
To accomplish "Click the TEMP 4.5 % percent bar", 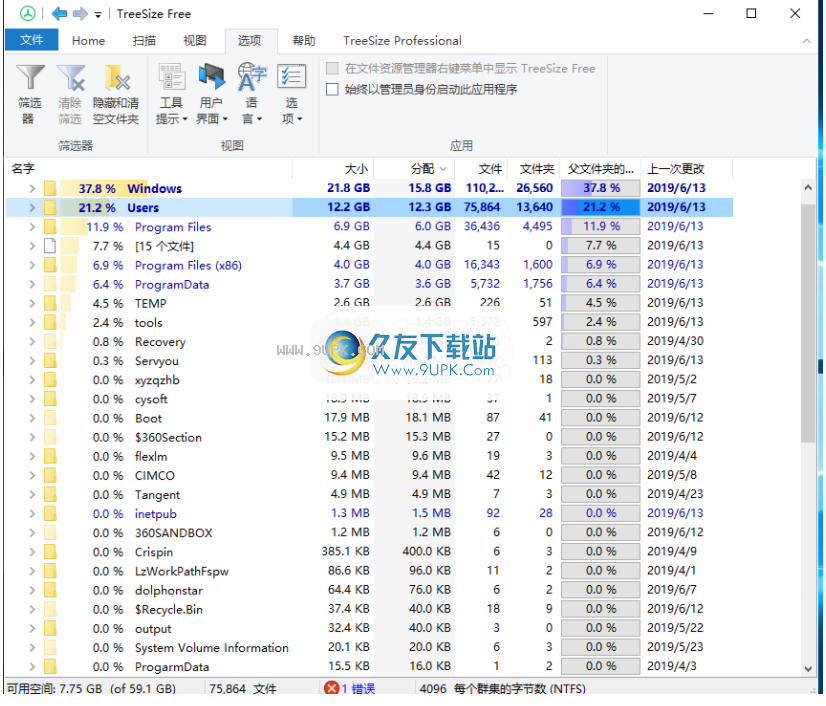I will (601, 303).
